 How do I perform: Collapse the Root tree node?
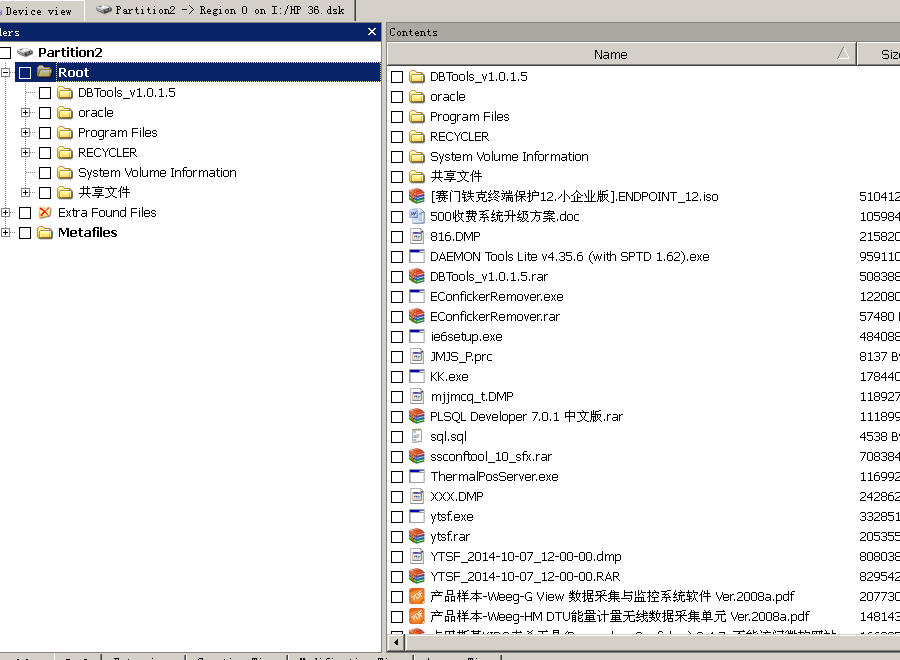tap(6, 72)
